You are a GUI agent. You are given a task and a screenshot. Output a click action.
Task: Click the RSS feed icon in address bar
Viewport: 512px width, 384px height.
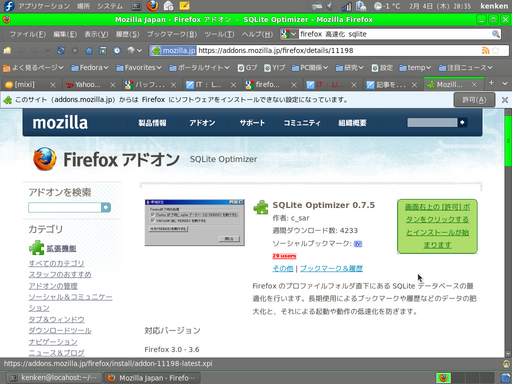485,50
